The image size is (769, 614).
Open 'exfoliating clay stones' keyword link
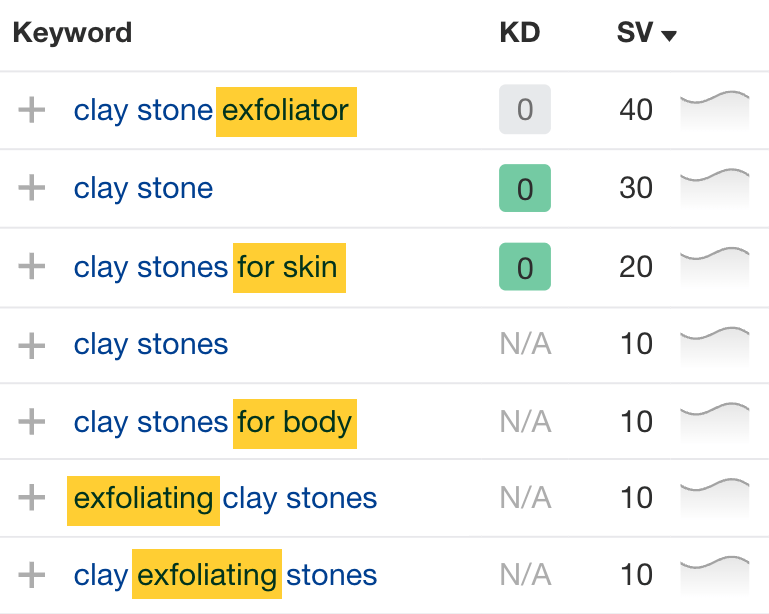tap(224, 498)
